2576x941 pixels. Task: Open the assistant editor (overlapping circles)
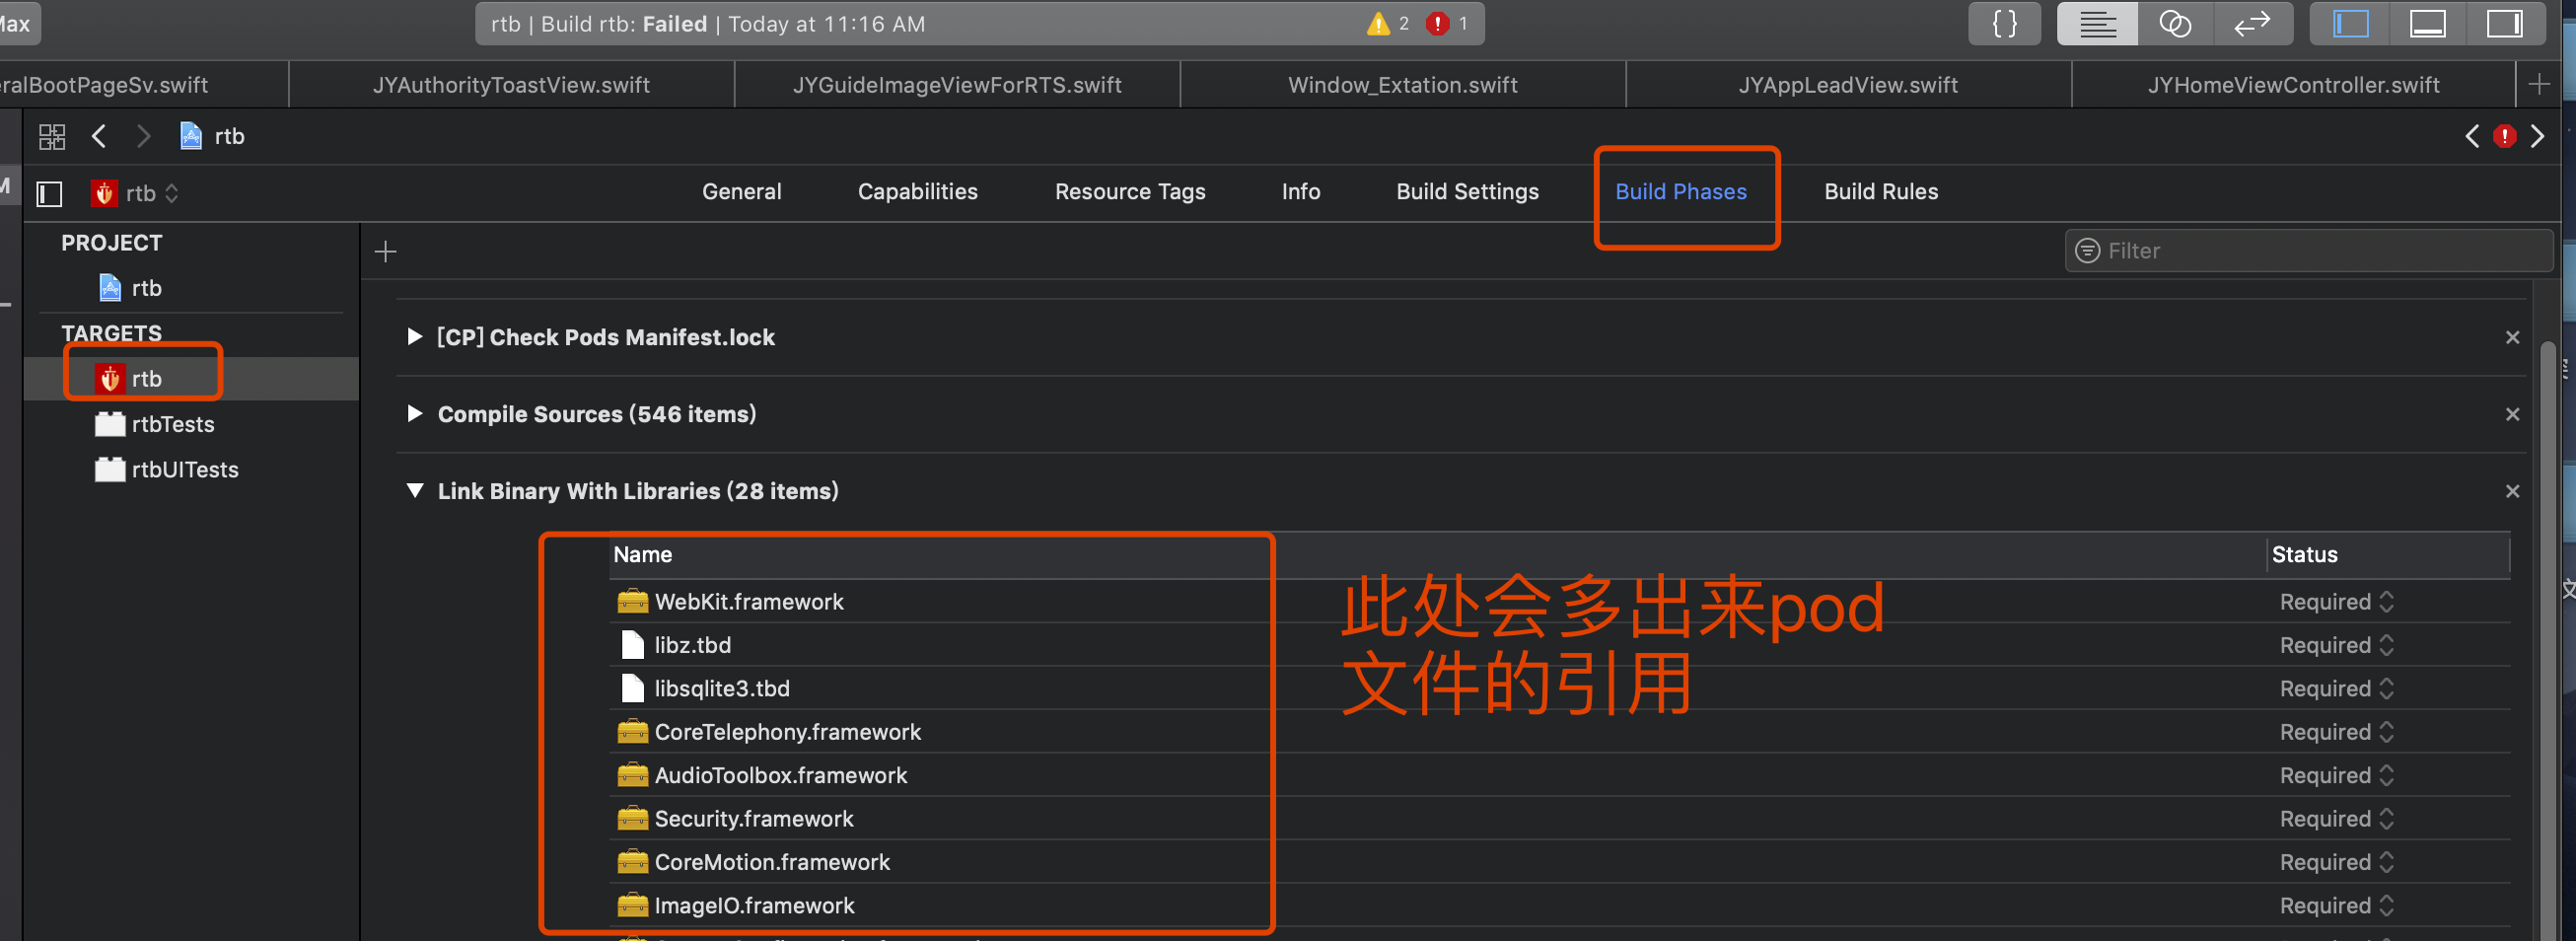click(x=2175, y=24)
